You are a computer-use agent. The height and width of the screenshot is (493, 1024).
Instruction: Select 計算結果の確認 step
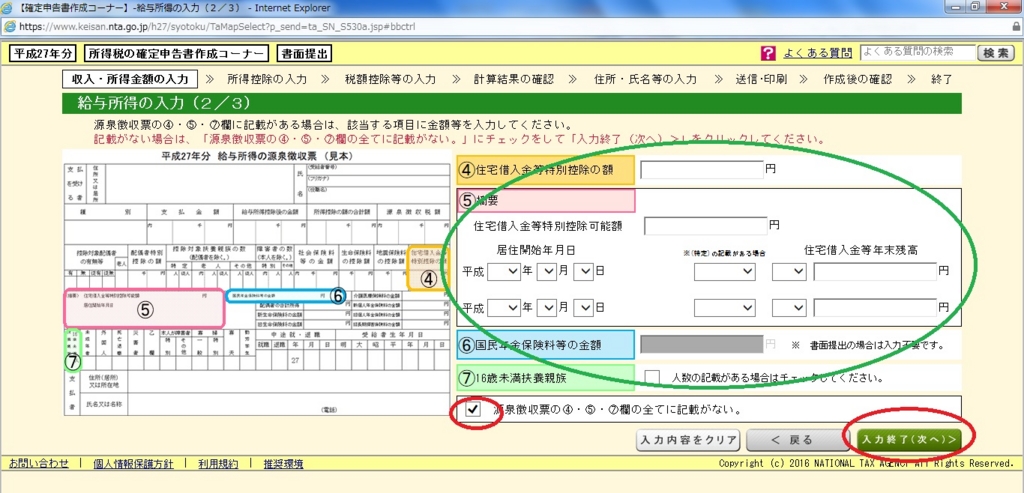click(513, 80)
